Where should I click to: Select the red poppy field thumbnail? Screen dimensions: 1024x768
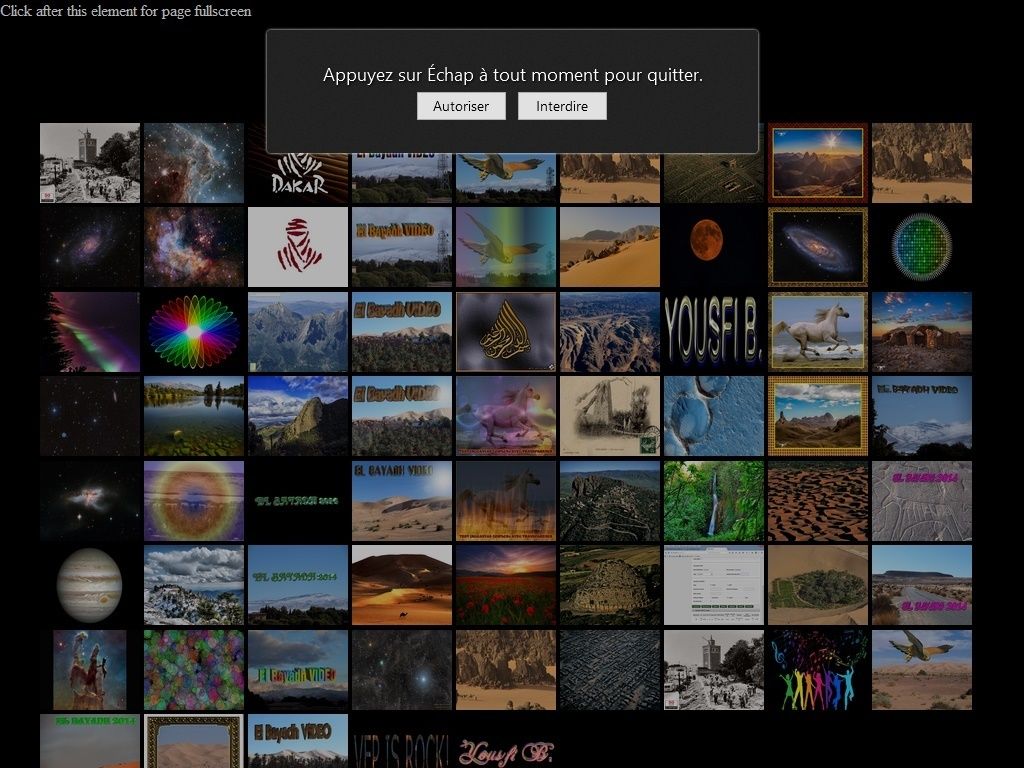click(505, 585)
